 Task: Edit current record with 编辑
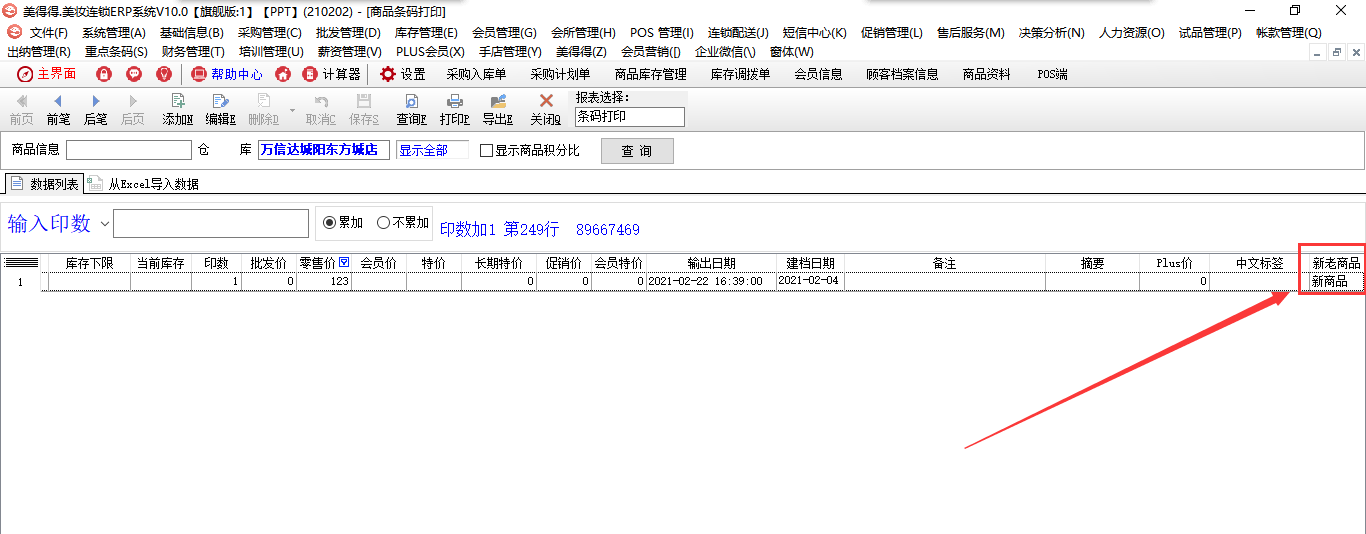click(220, 110)
